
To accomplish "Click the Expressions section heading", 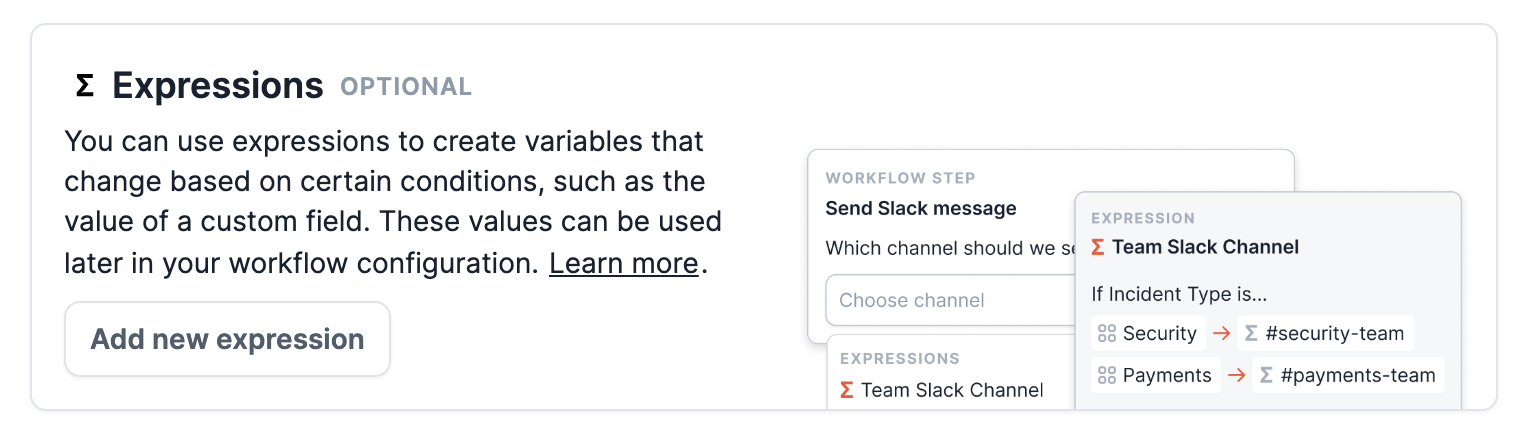I will point(218,86).
